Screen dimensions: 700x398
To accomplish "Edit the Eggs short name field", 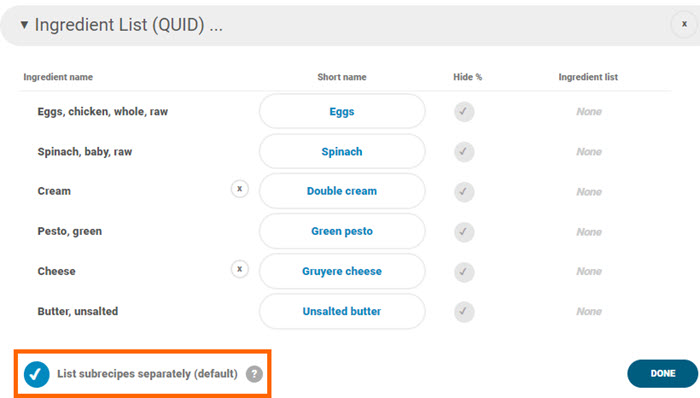I will [342, 112].
